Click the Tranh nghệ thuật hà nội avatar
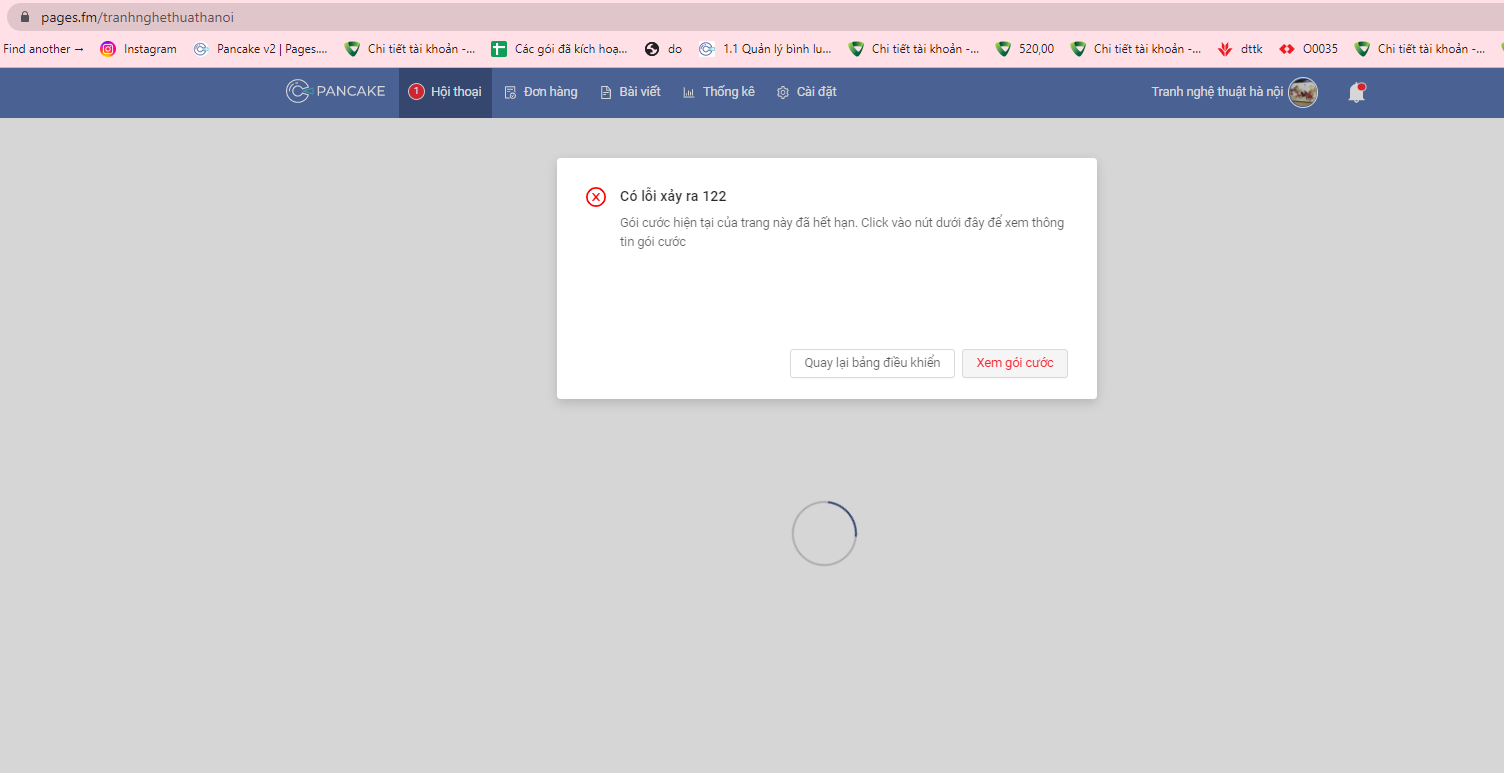The width and height of the screenshot is (1504, 773). [1302, 93]
